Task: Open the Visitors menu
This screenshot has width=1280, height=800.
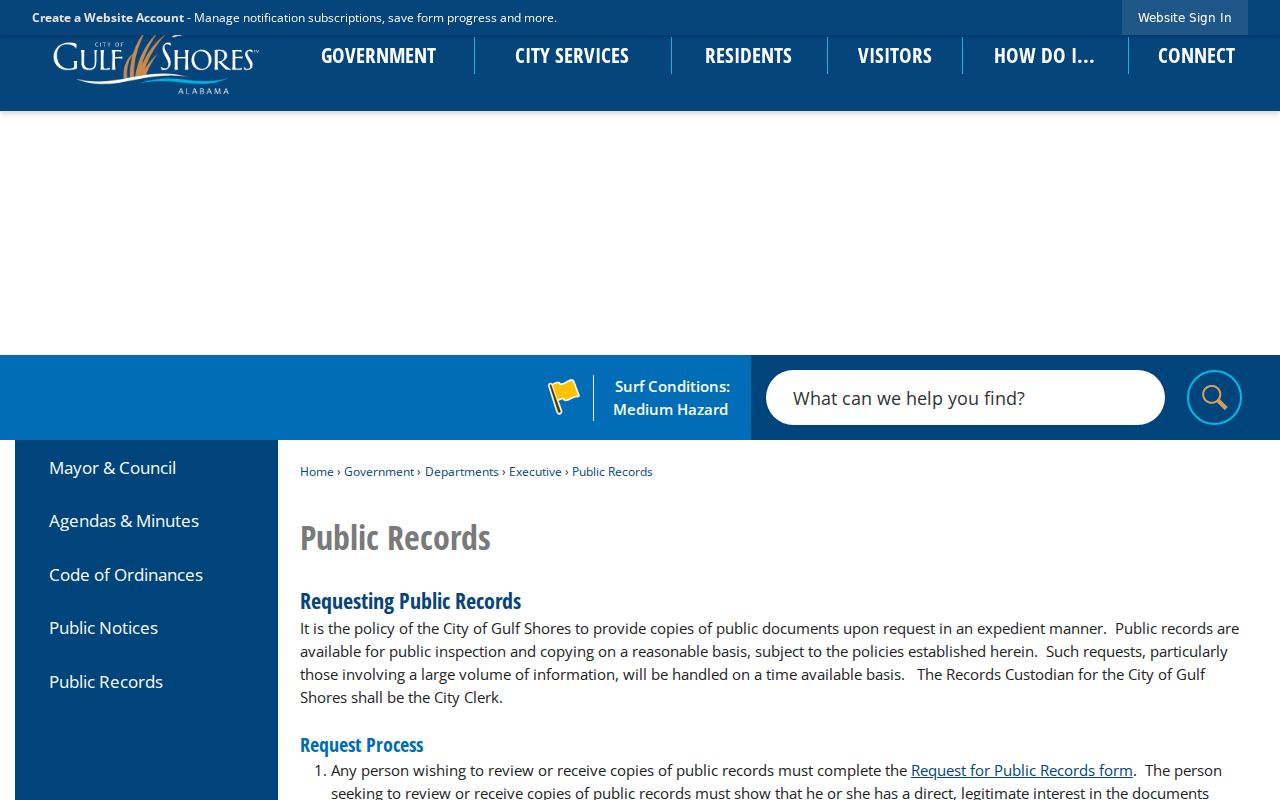Action: 895,55
